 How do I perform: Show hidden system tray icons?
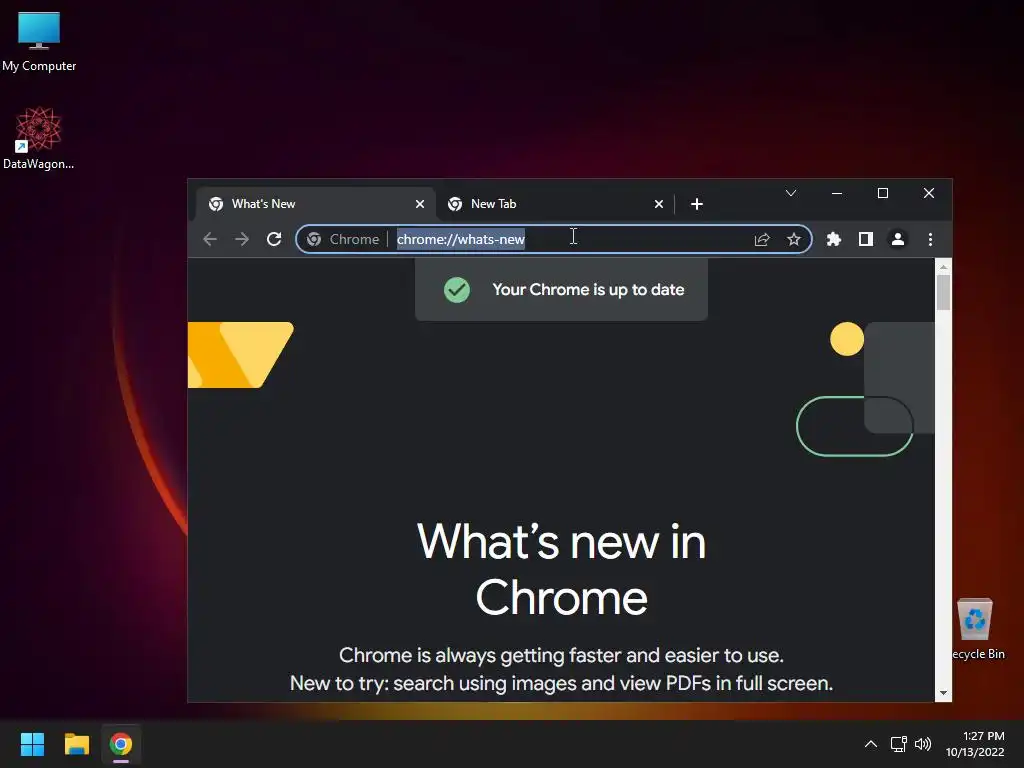(x=871, y=744)
